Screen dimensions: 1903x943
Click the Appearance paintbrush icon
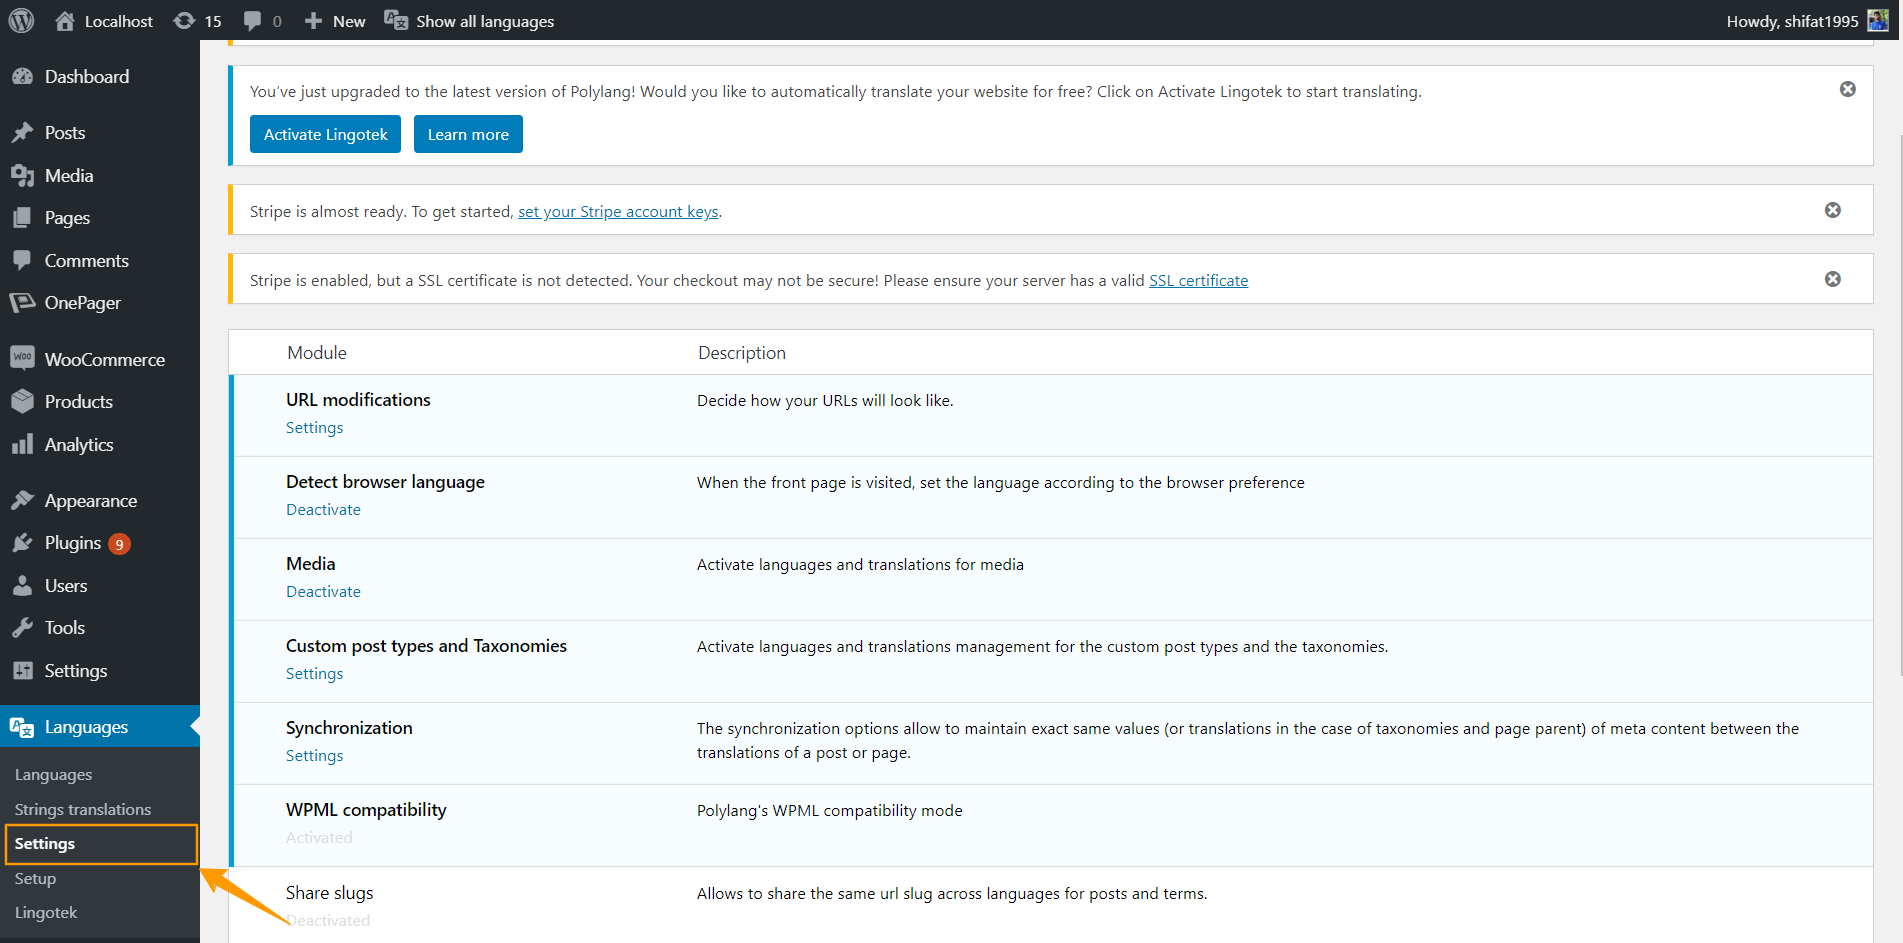click(x=22, y=500)
